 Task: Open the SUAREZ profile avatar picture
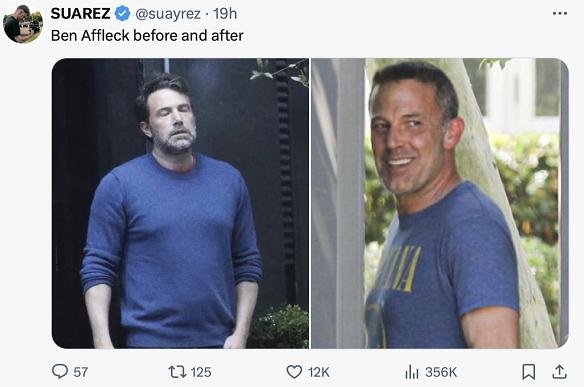(23, 24)
